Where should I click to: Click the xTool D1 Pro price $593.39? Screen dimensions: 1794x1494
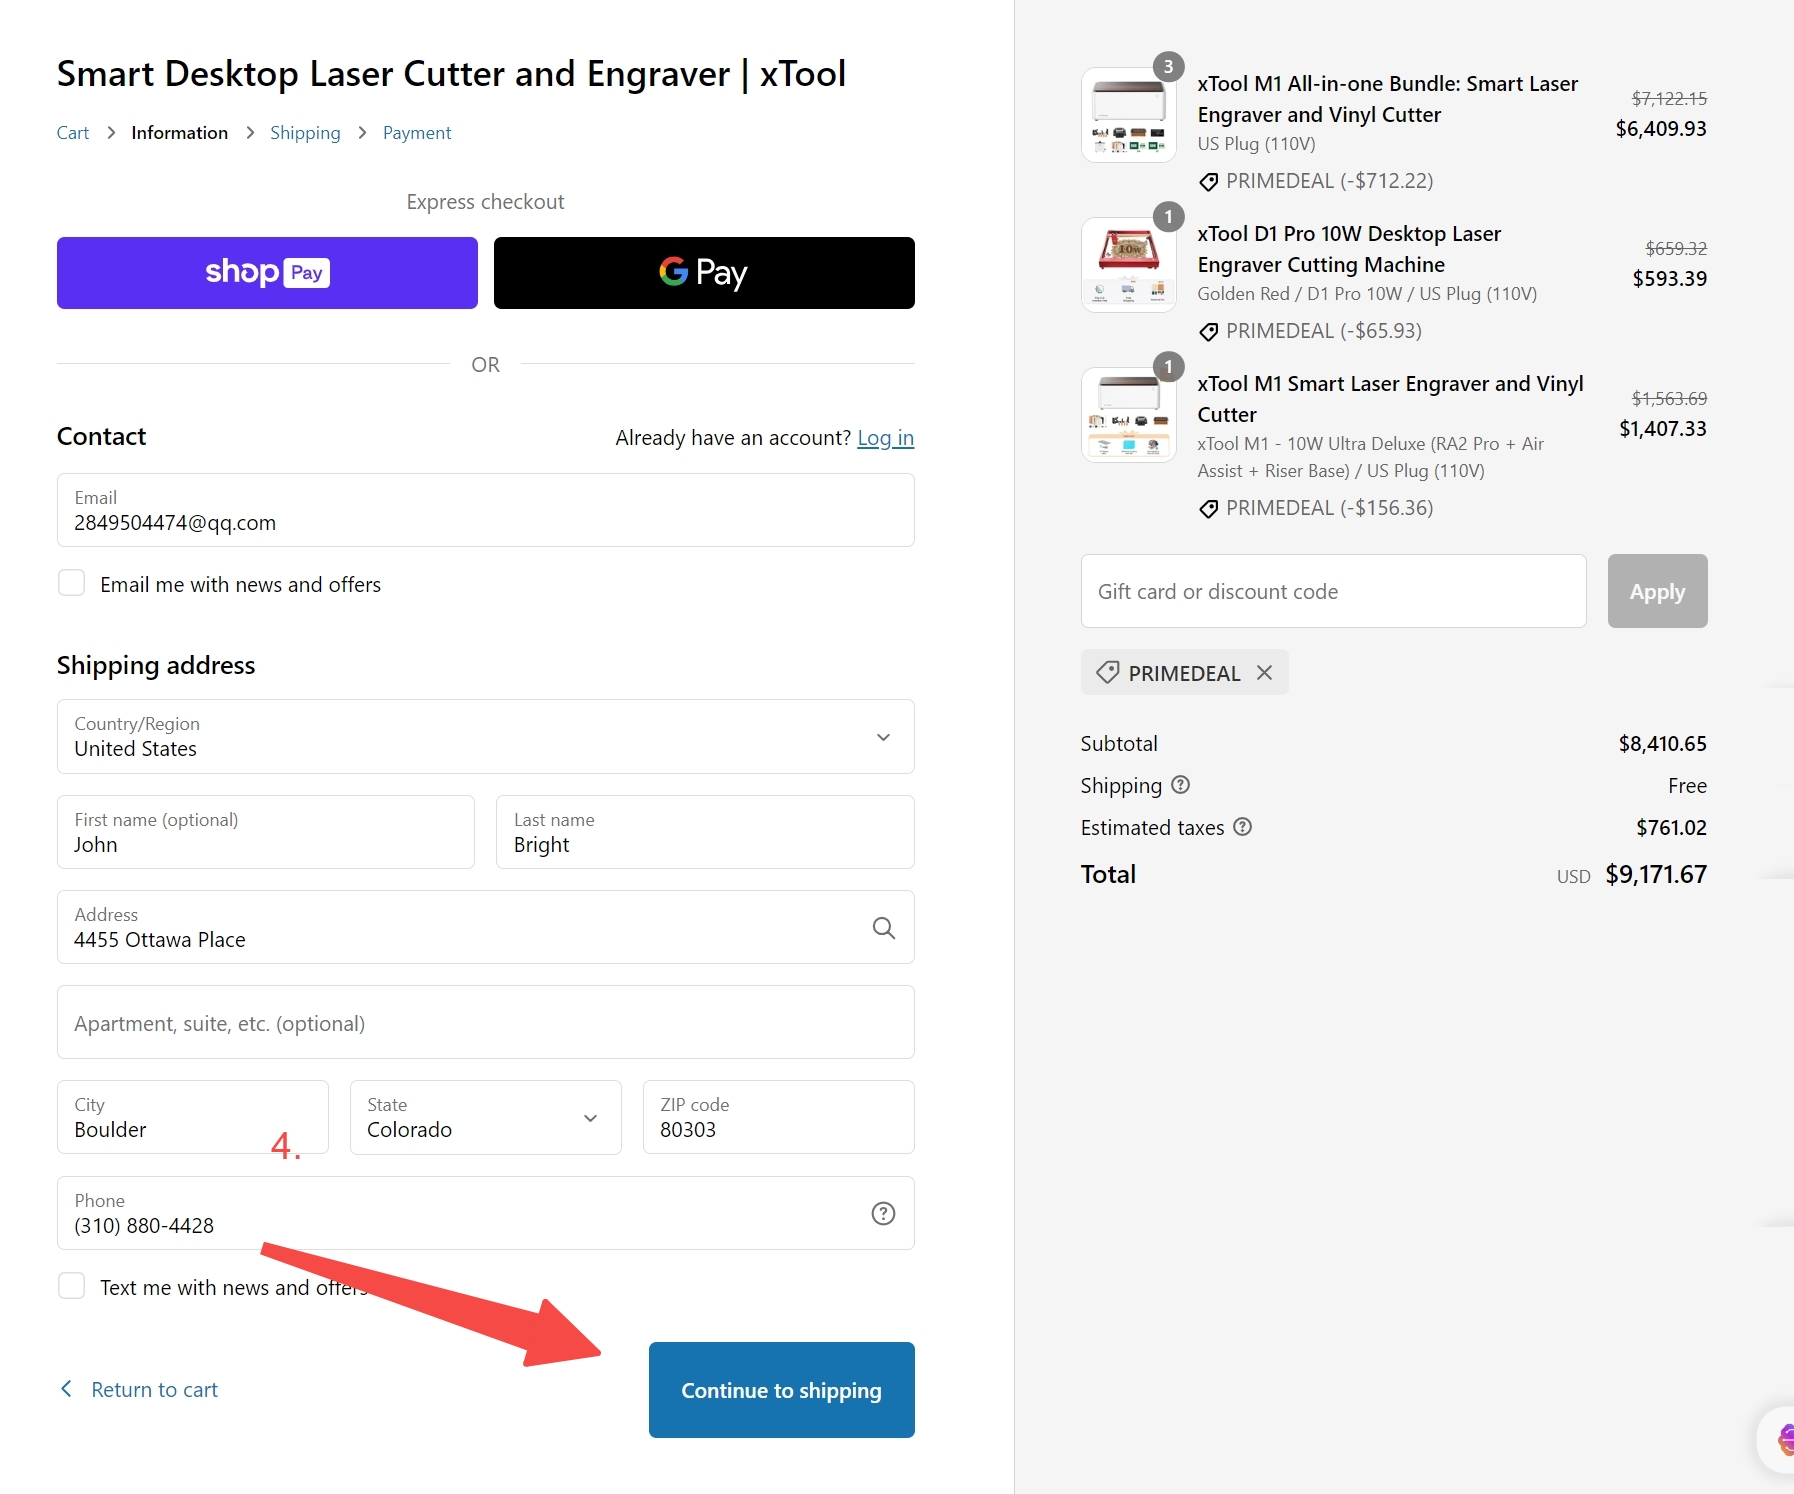pyautogui.click(x=1670, y=279)
